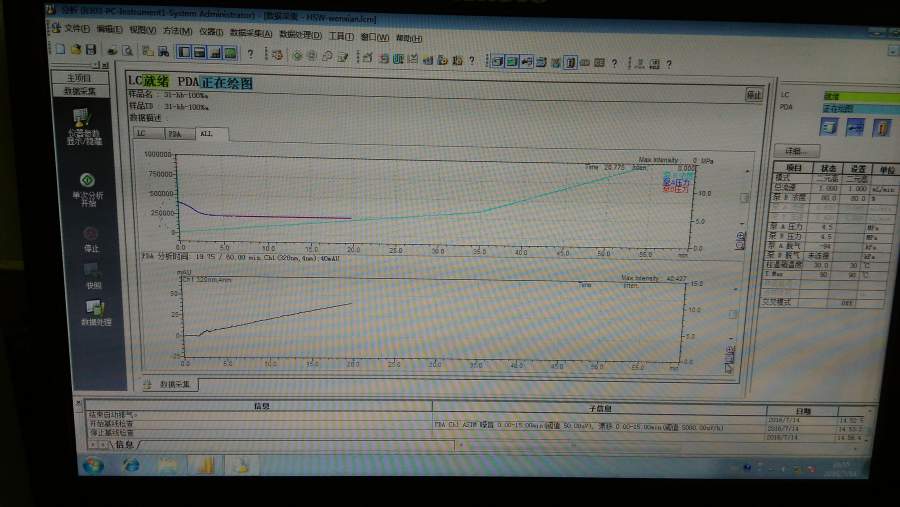The height and width of the screenshot is (507, 900).
Task: Open the 工具(T) menu
Action: pos(341,36)
